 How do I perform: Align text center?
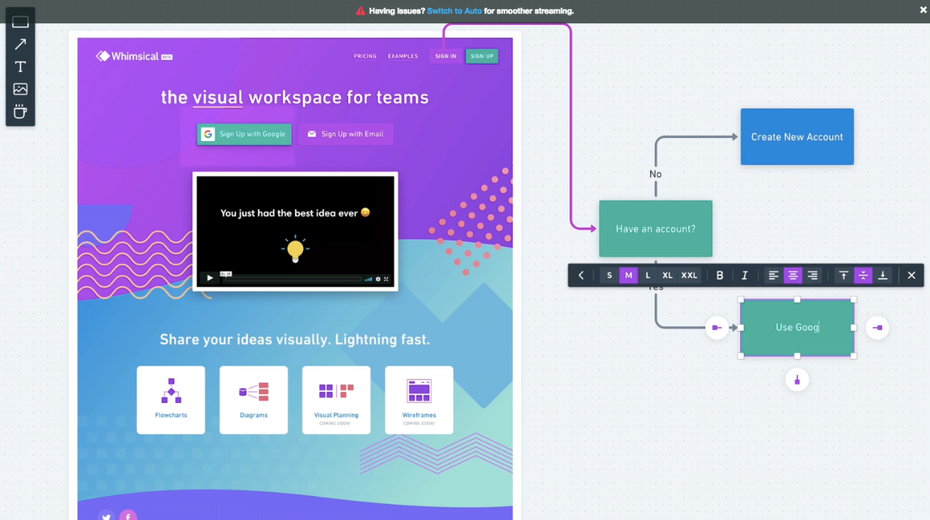(x=792, y=275)
